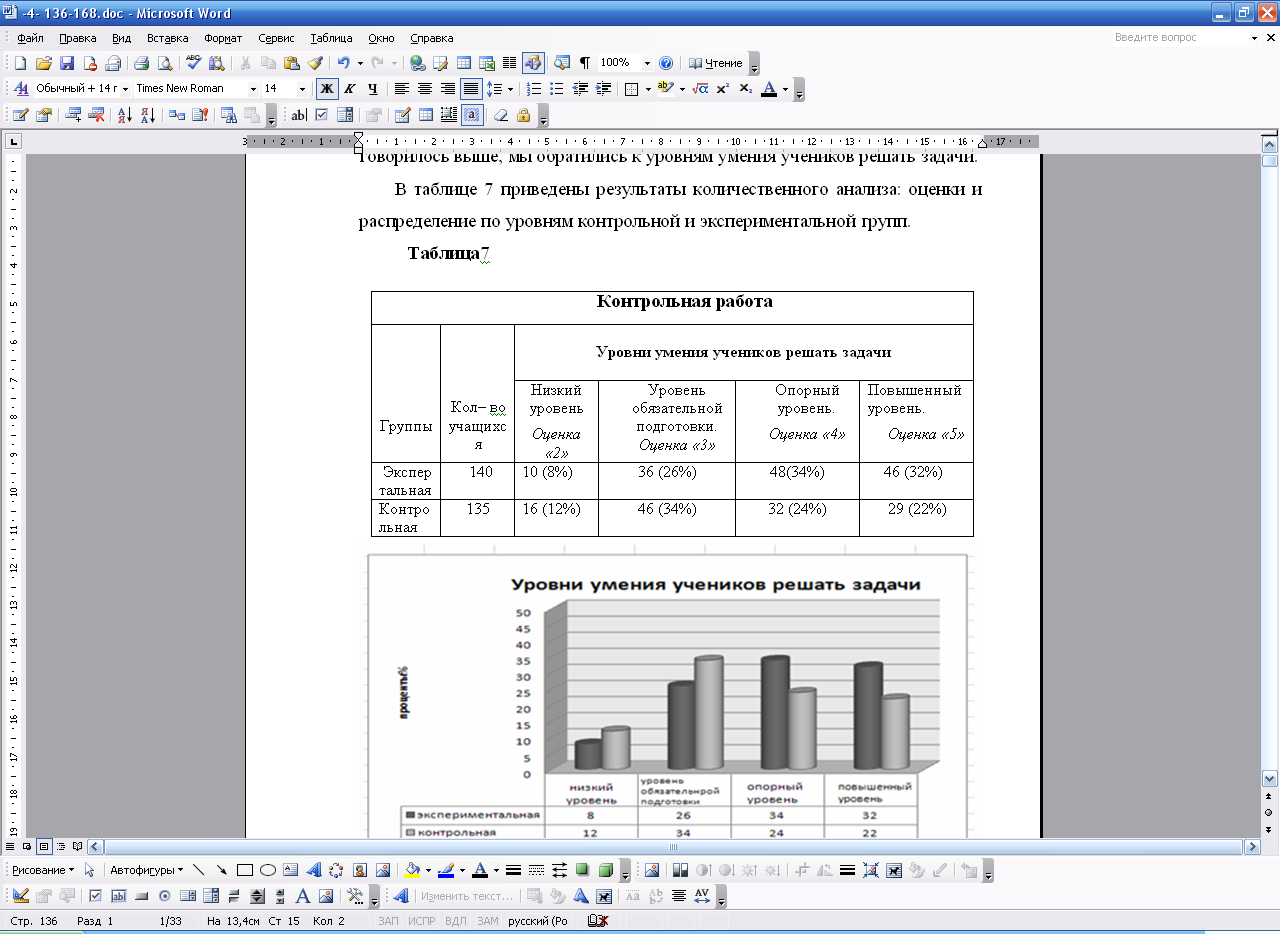Increase indent of the paragraph
This screenshot has width=1280, height=934.
604,89
